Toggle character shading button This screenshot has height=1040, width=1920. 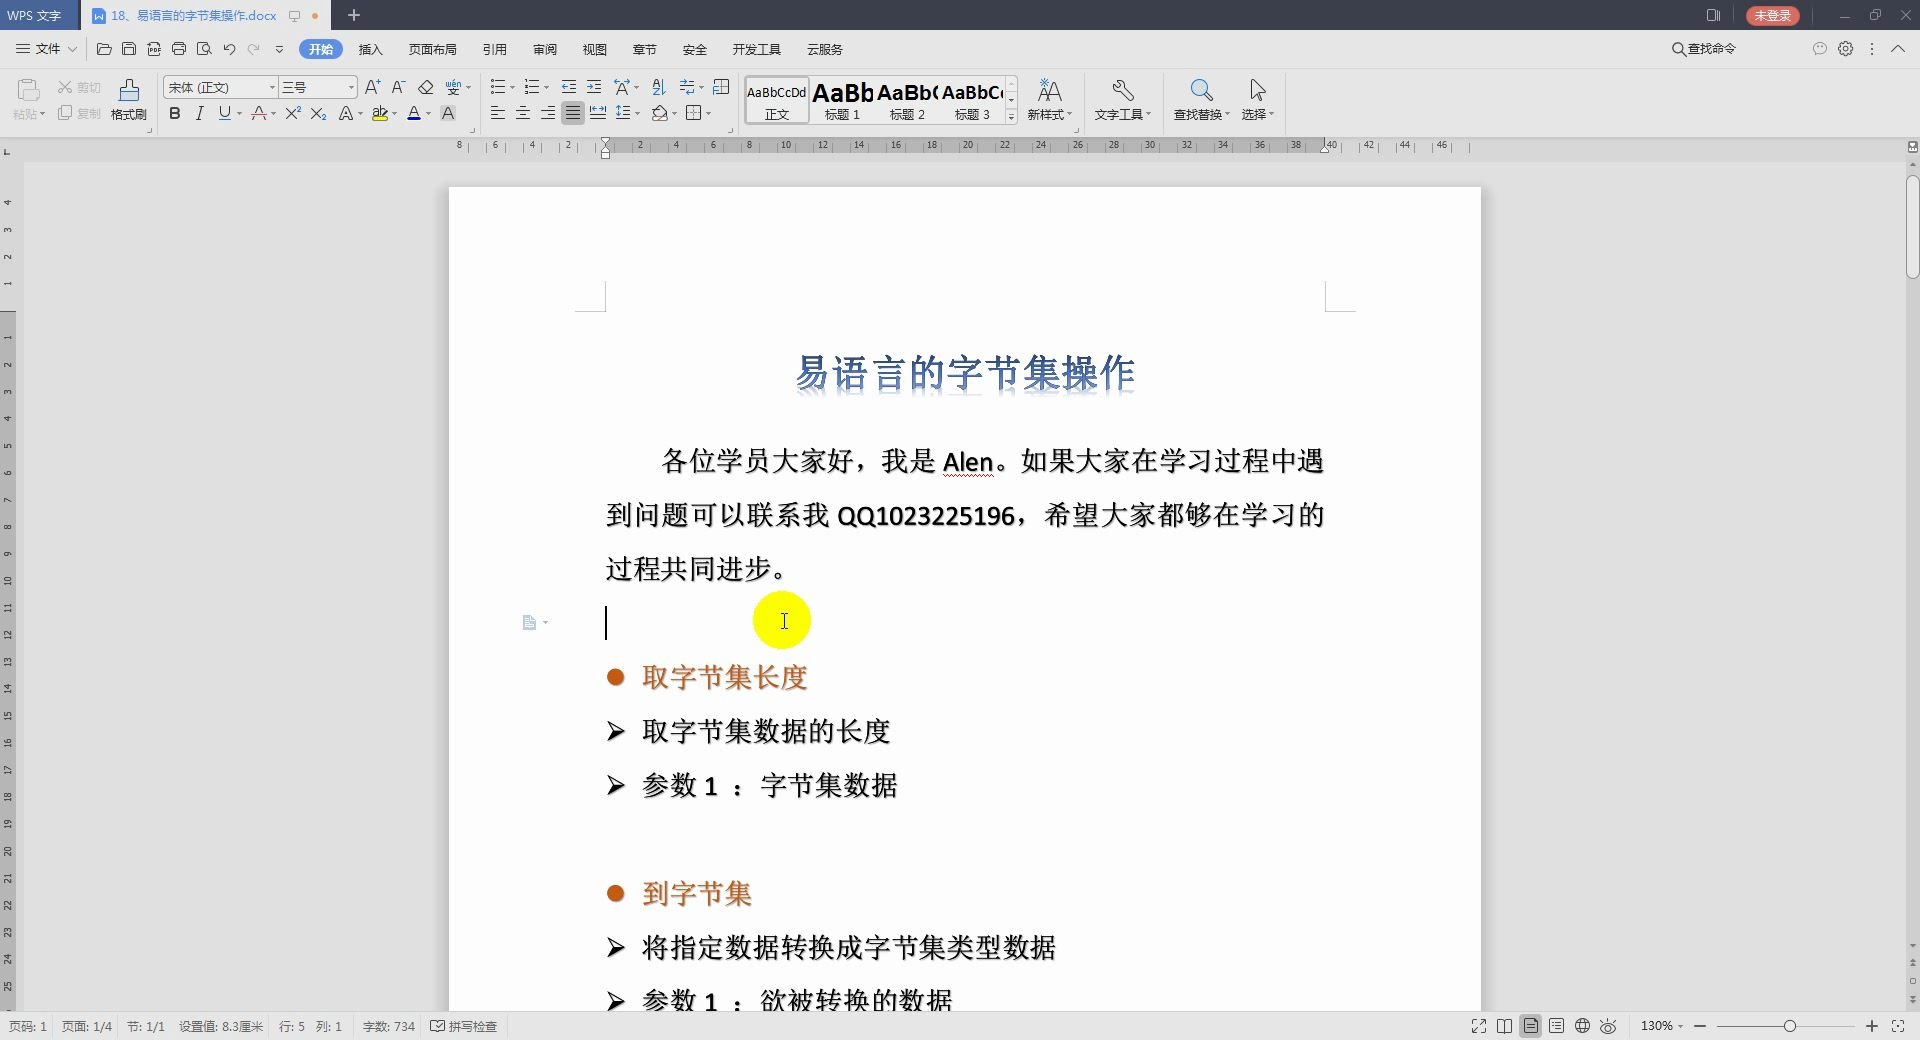[448, 114]
